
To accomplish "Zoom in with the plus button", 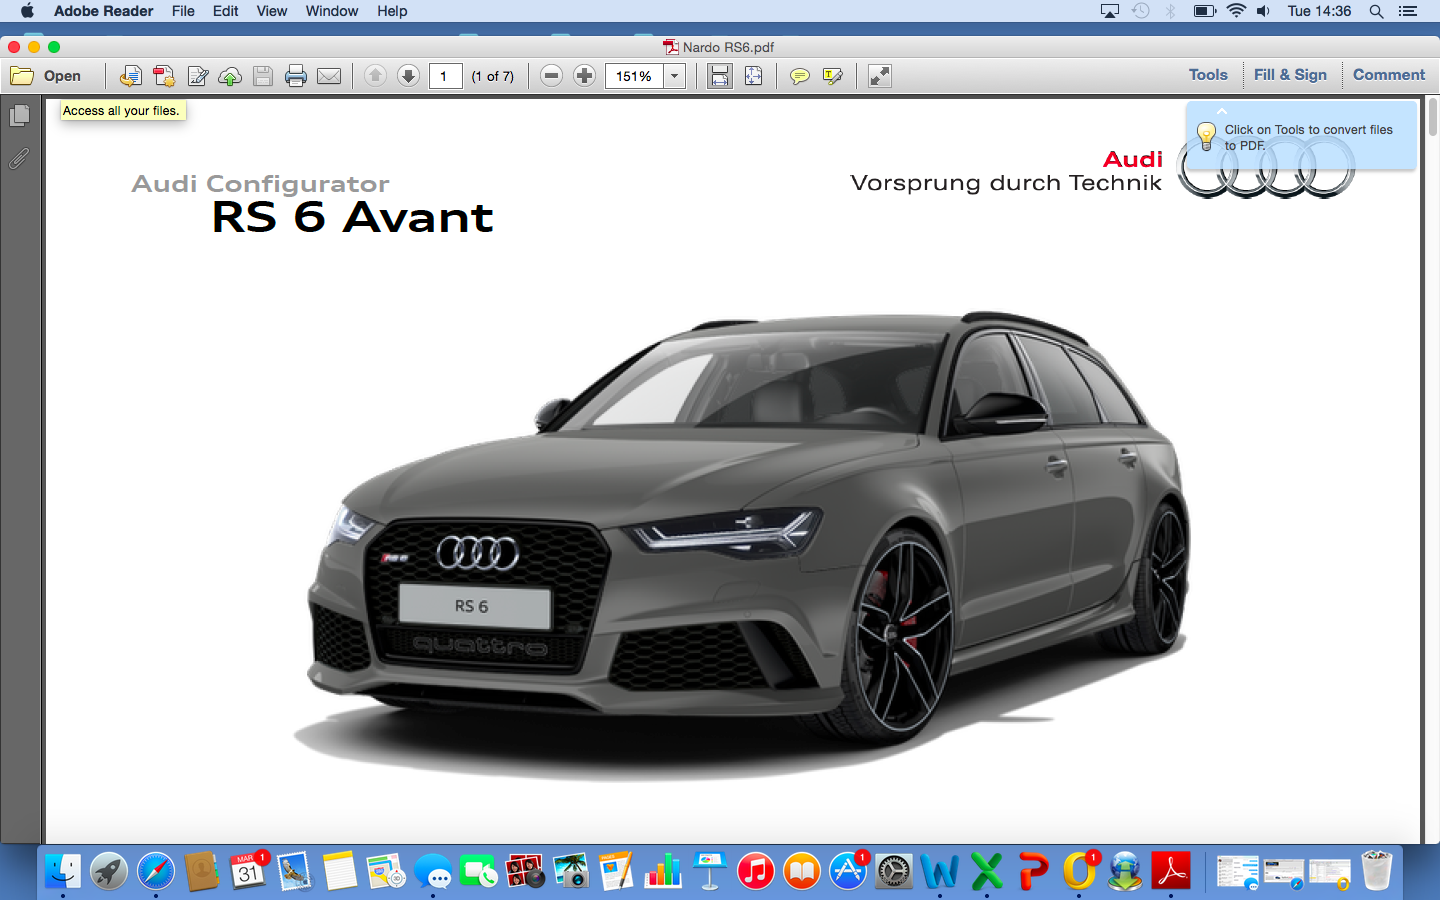I will pyautogui.click(x=585, y=76).
